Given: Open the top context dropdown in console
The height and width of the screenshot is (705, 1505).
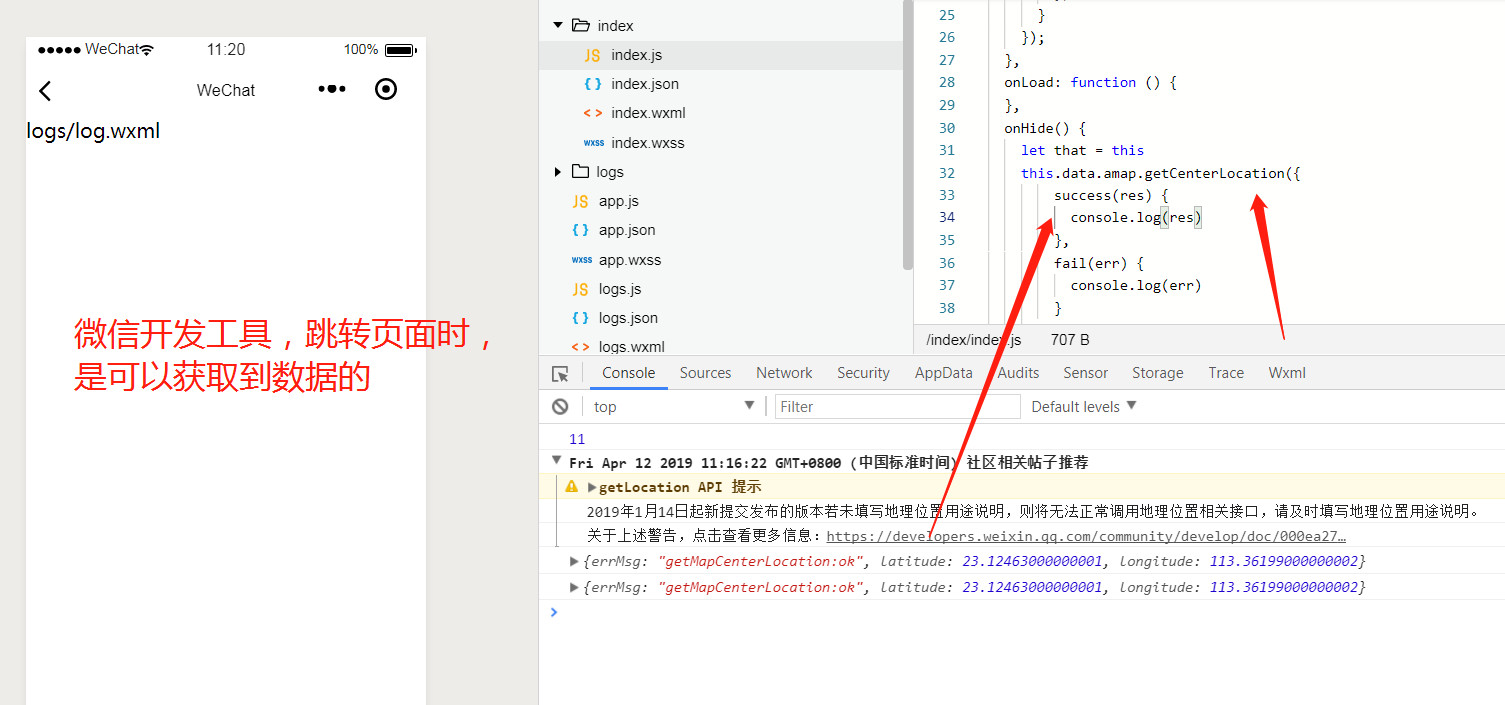Looking at the screenshot, I should [x=673, y=406].
